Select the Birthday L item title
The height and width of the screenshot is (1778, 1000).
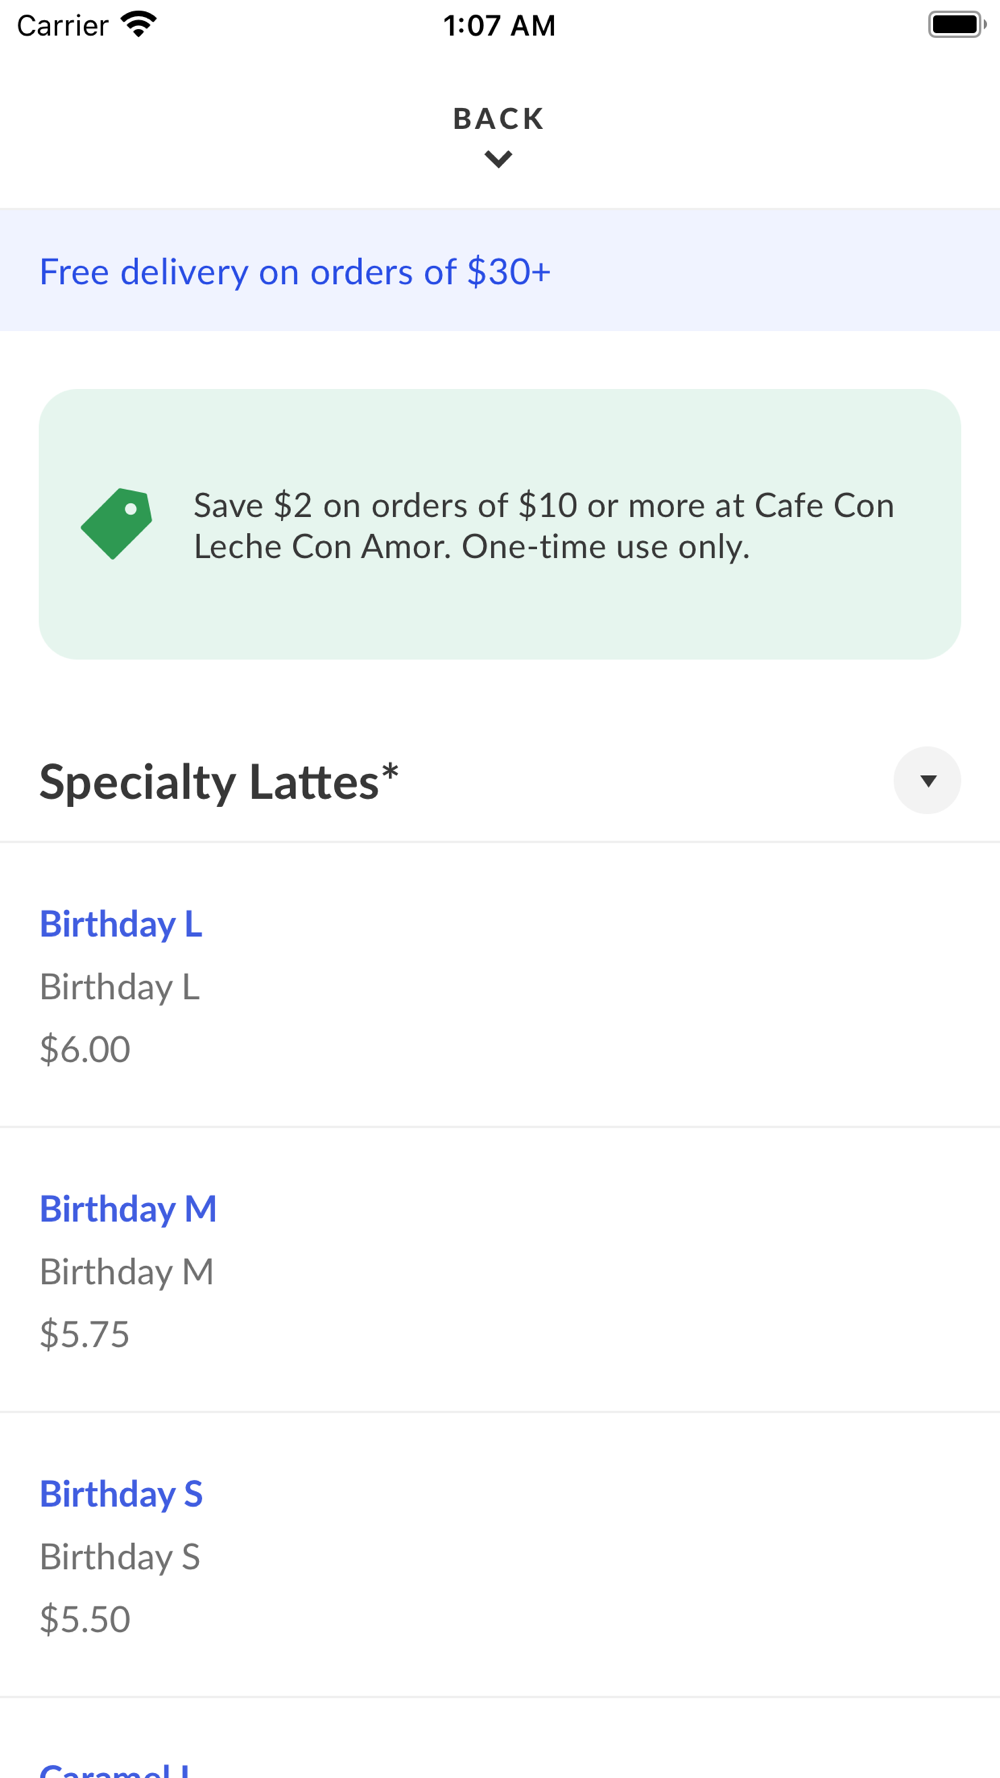[121, 923]
